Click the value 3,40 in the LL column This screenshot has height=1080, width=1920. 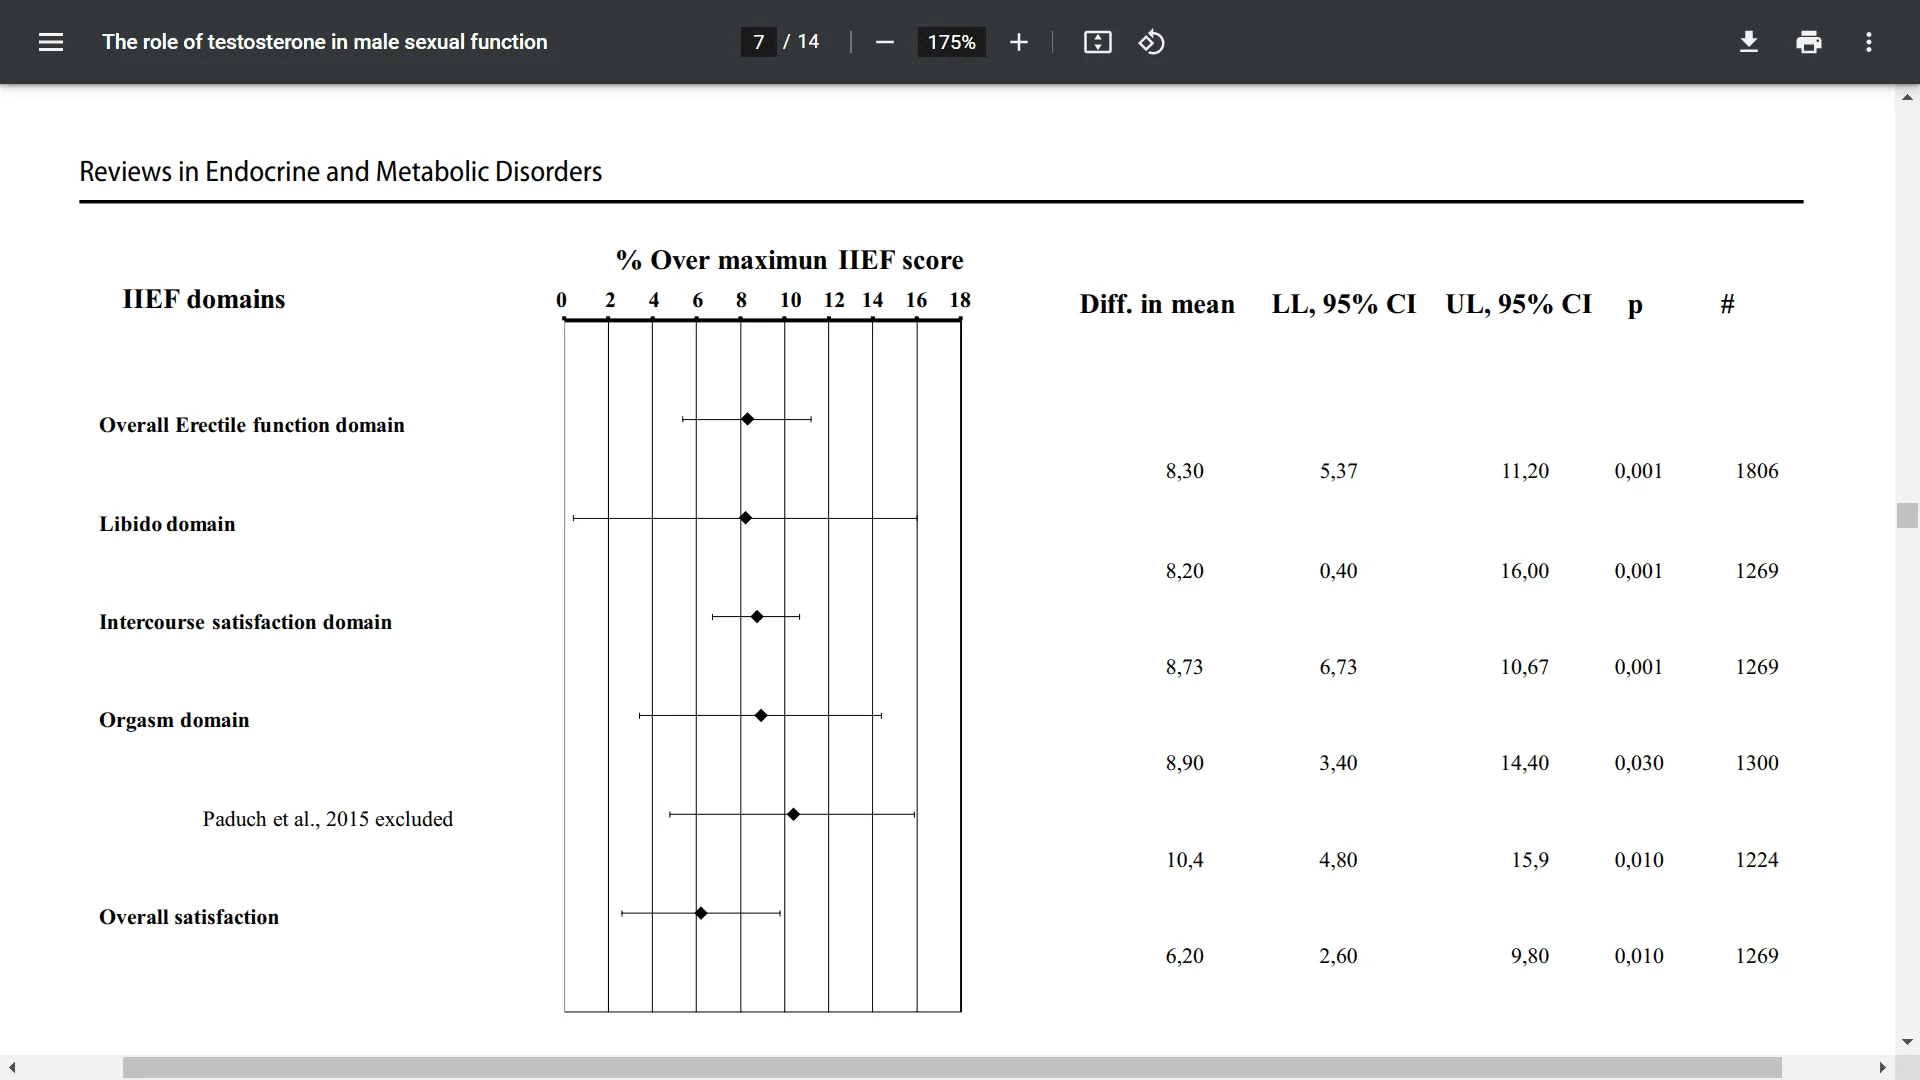pos(1338,763)
